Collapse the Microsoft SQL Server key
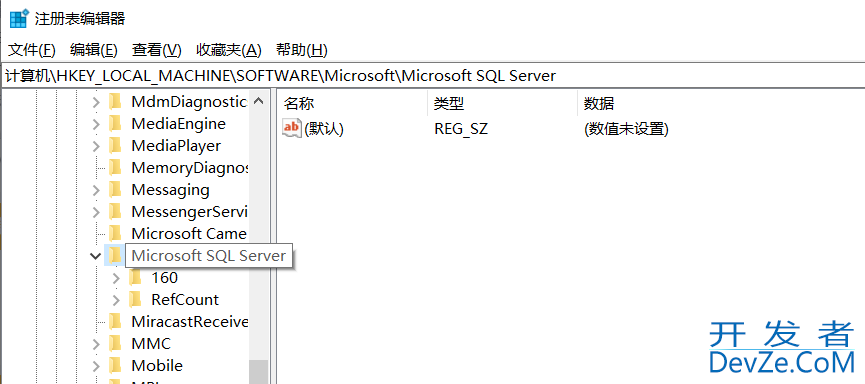Screen dimensions: 865x384 click(95, 255)
